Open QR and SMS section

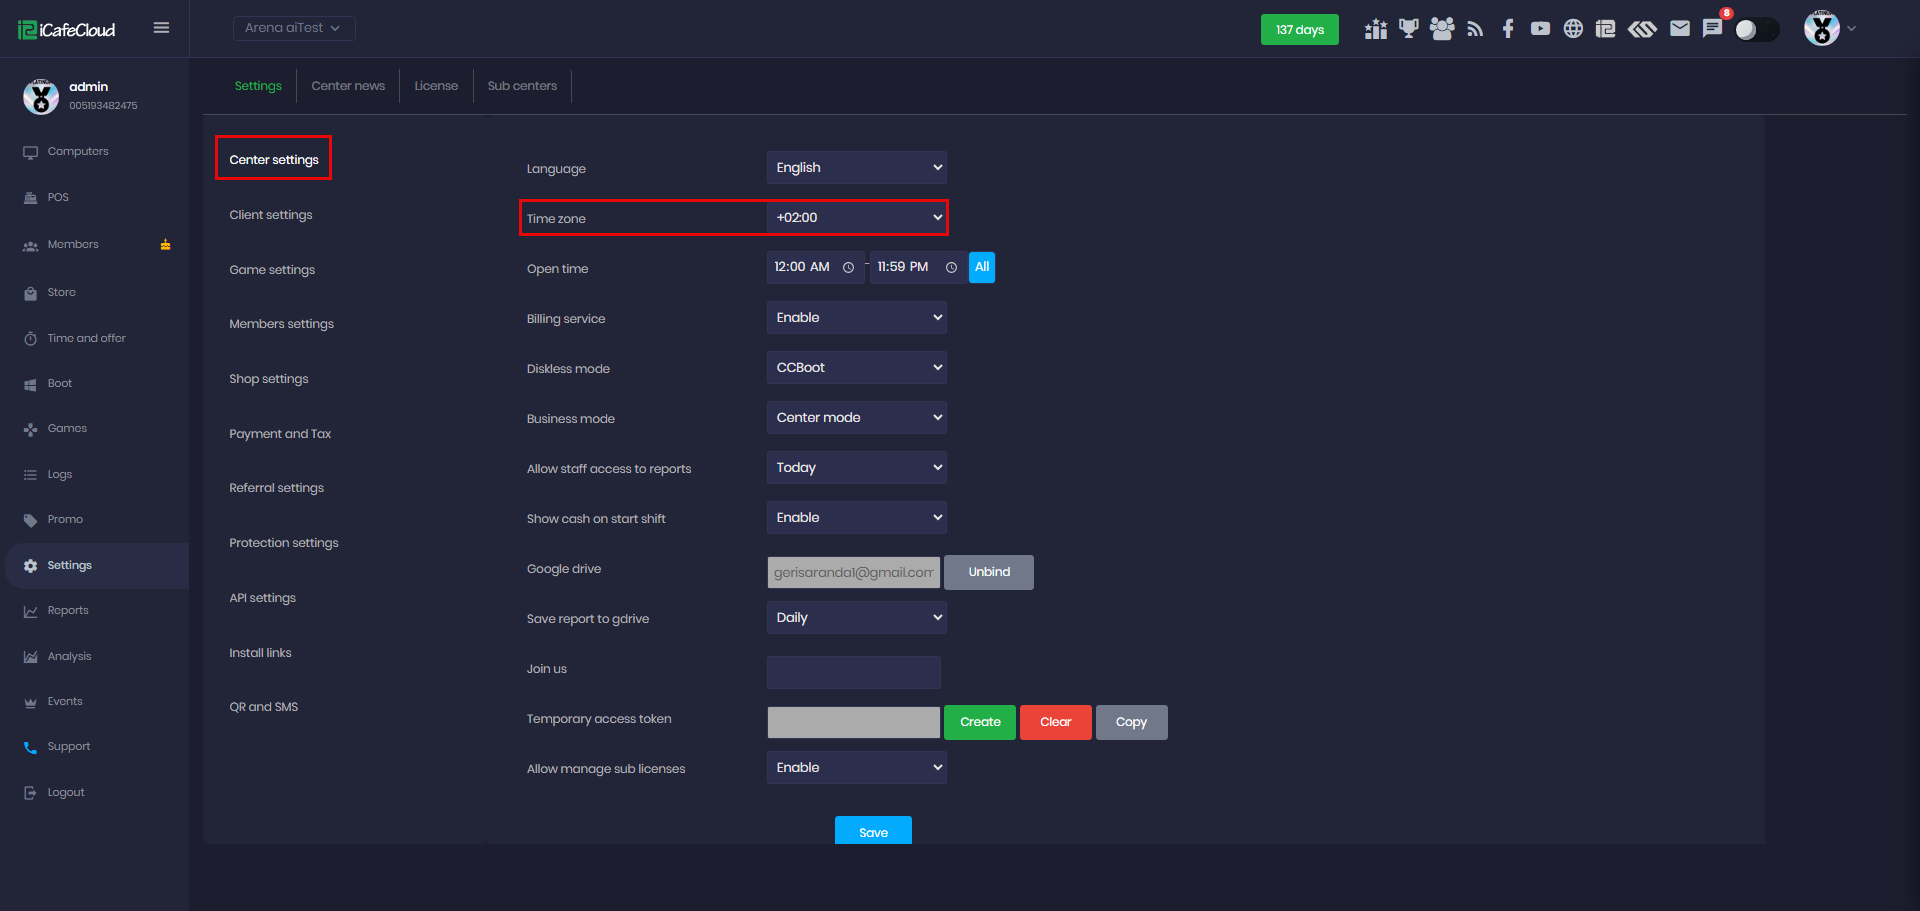point(264,707)
